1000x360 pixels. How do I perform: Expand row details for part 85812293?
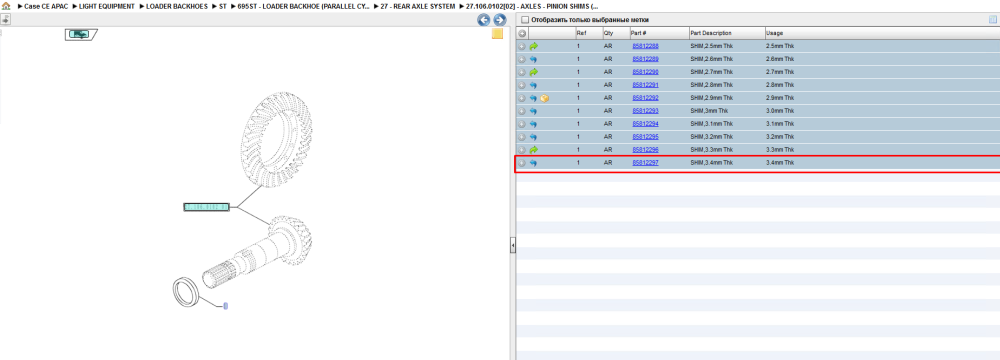click(522, 111)
